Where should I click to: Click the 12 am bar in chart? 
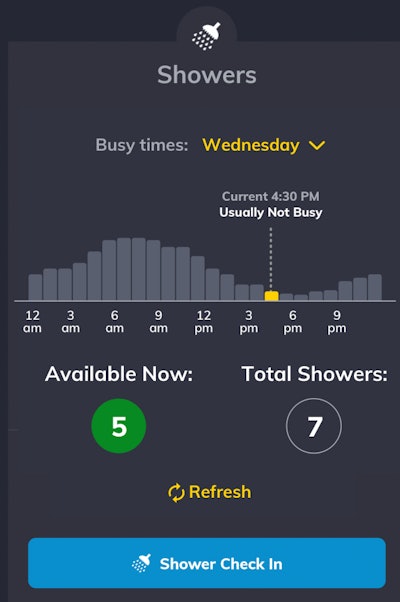[35, 287]
